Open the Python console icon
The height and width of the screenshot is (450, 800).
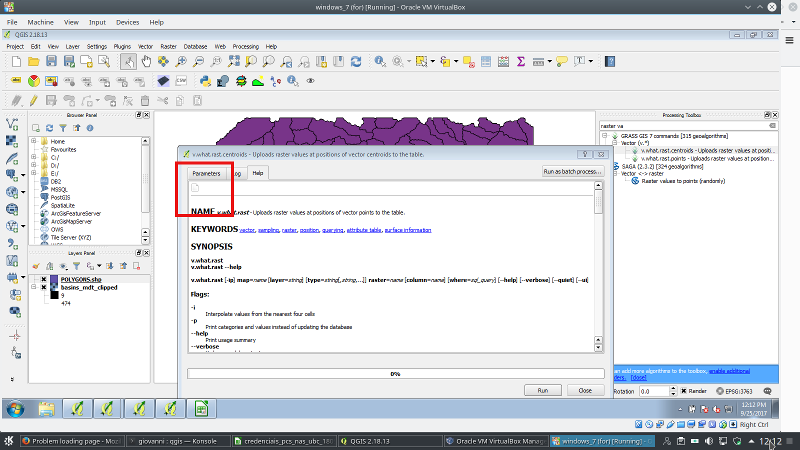(x=204, y=81)
